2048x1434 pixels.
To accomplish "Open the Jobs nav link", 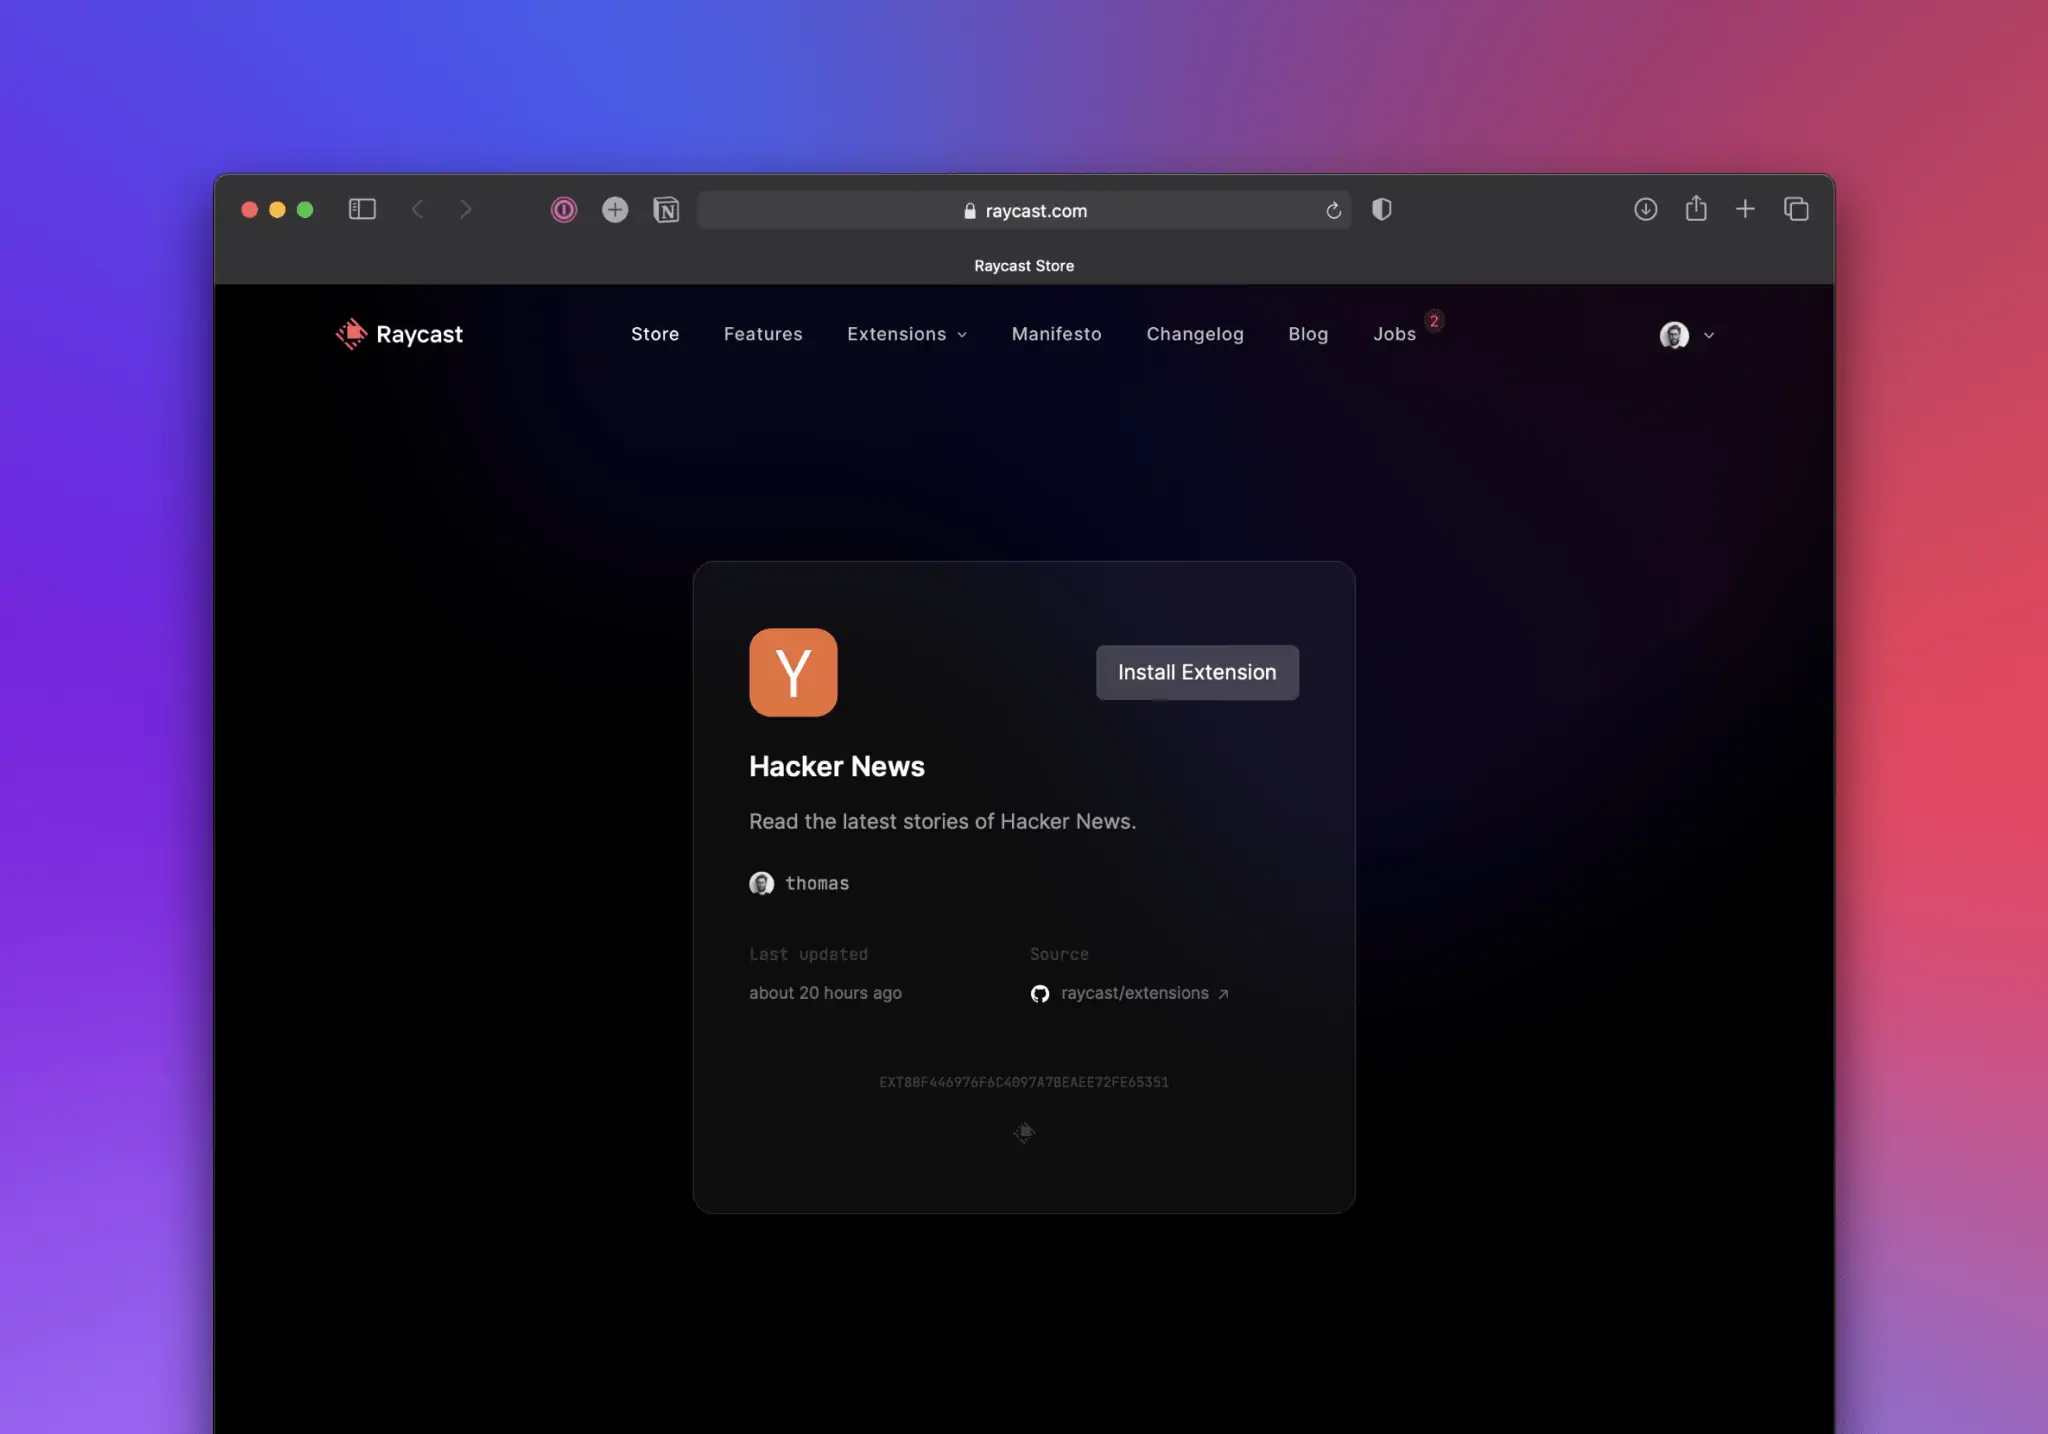I will (1394, 334).
